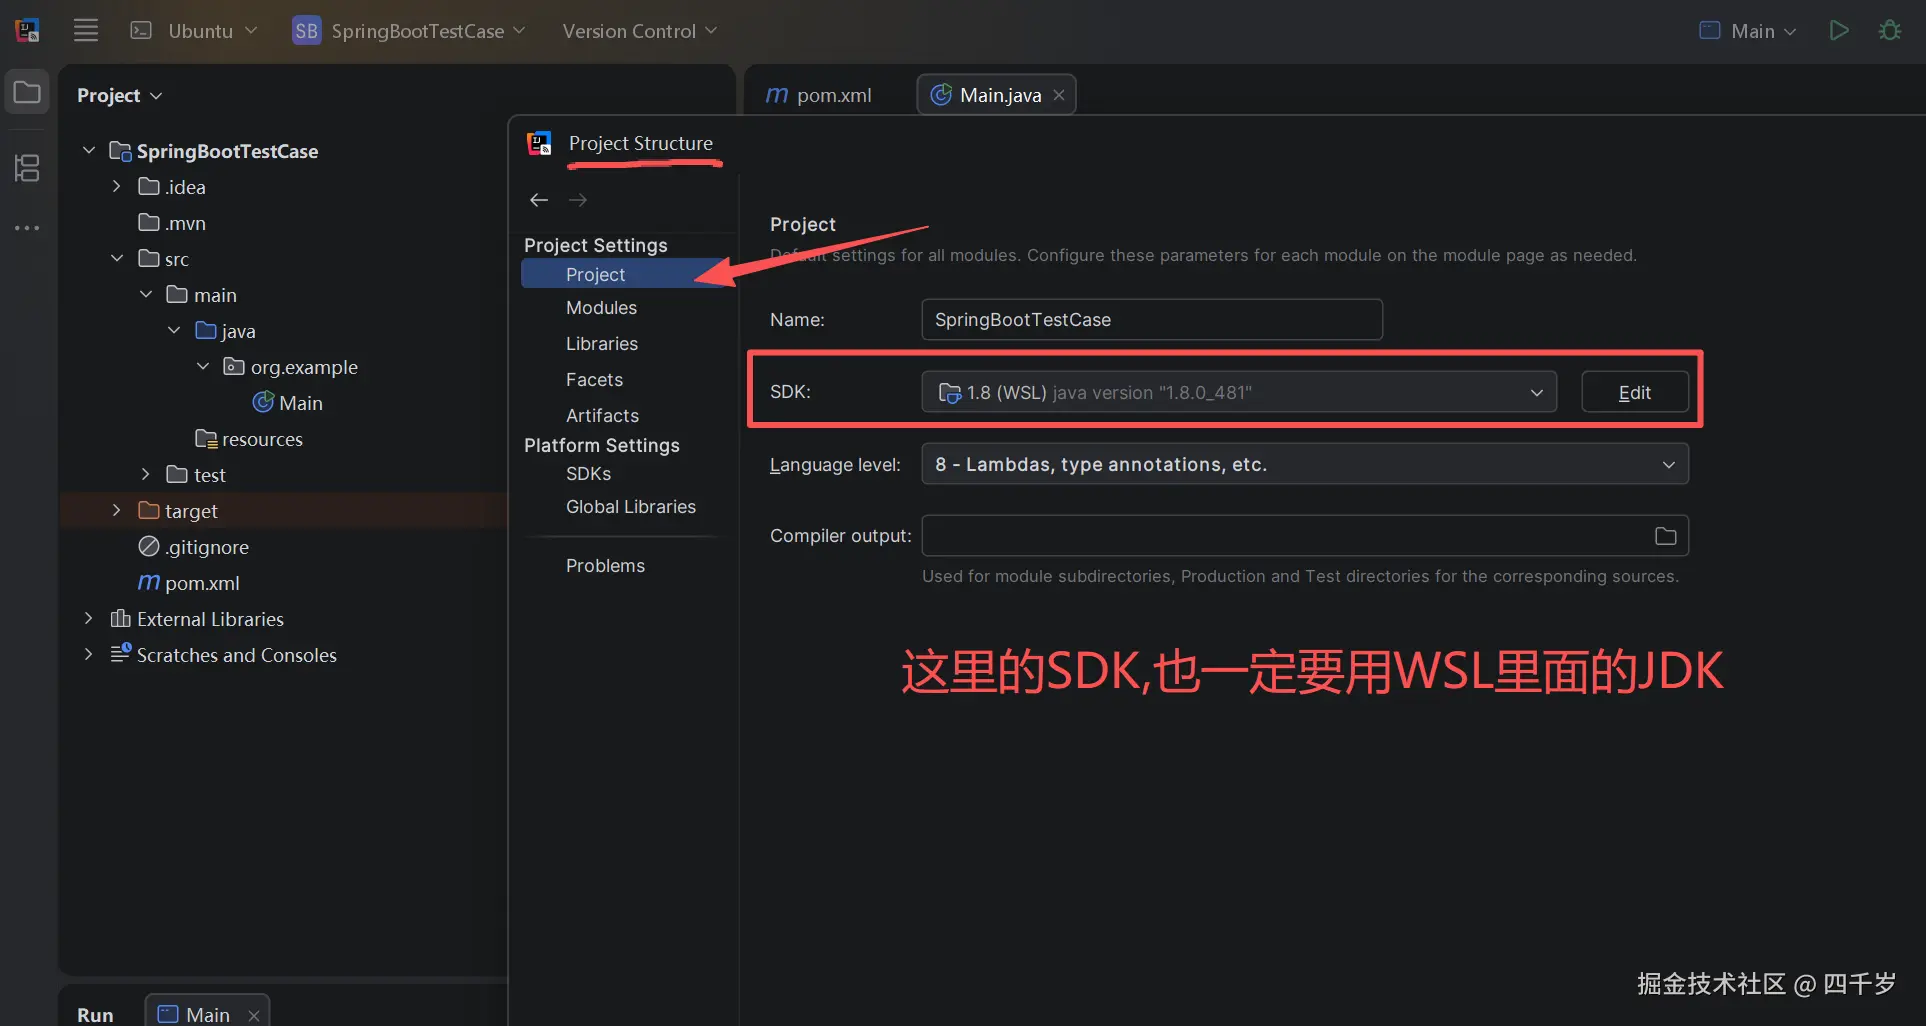Open the Project tool window sidebar icon
1926x1026 pixels.
(26, 91)
